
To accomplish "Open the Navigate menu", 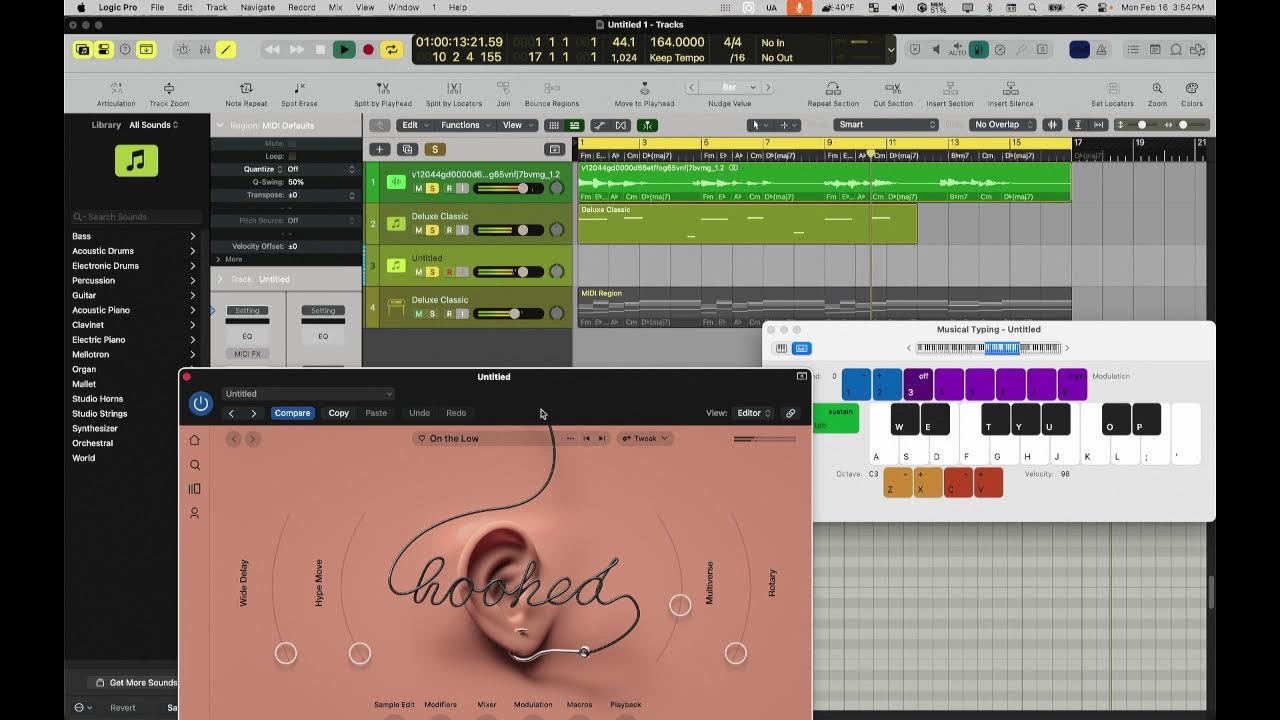I will click(x=258, y=7).
